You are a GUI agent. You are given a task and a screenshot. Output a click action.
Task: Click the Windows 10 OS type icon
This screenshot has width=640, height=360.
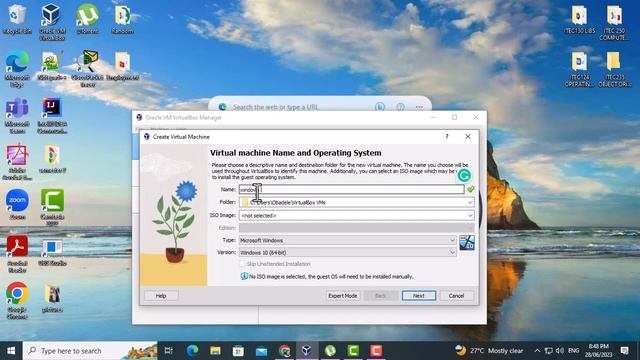pyautogui.click(x=467, y=242)
